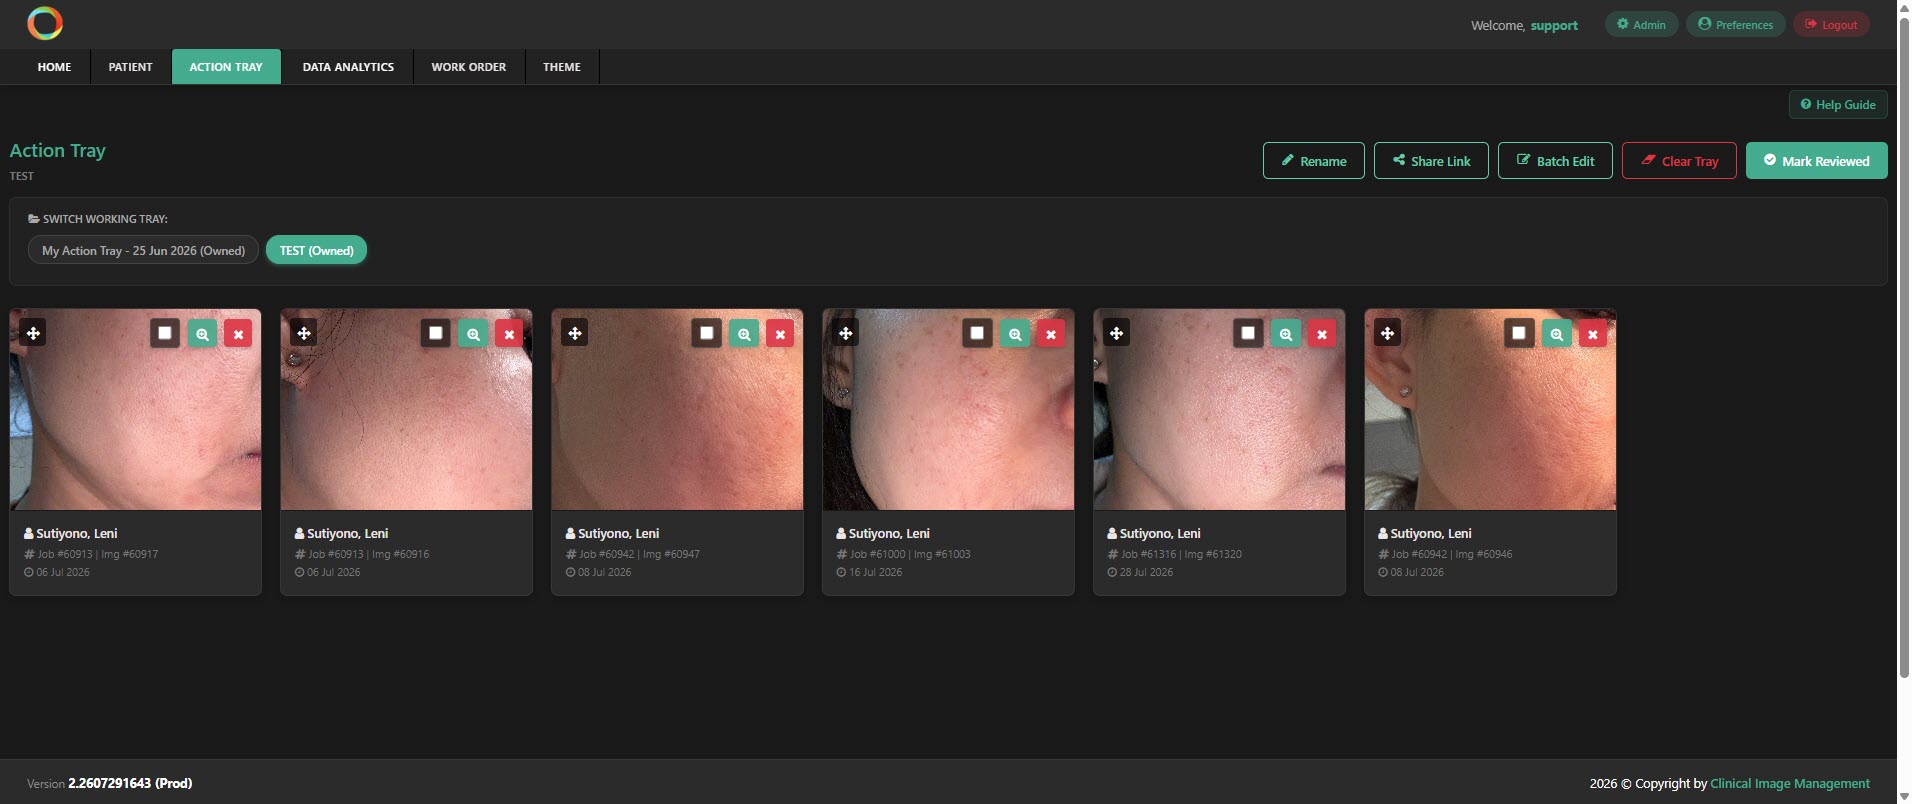Open the Theme tab
The height and width of the screenshot is (804, 1912).
(562, 67)
